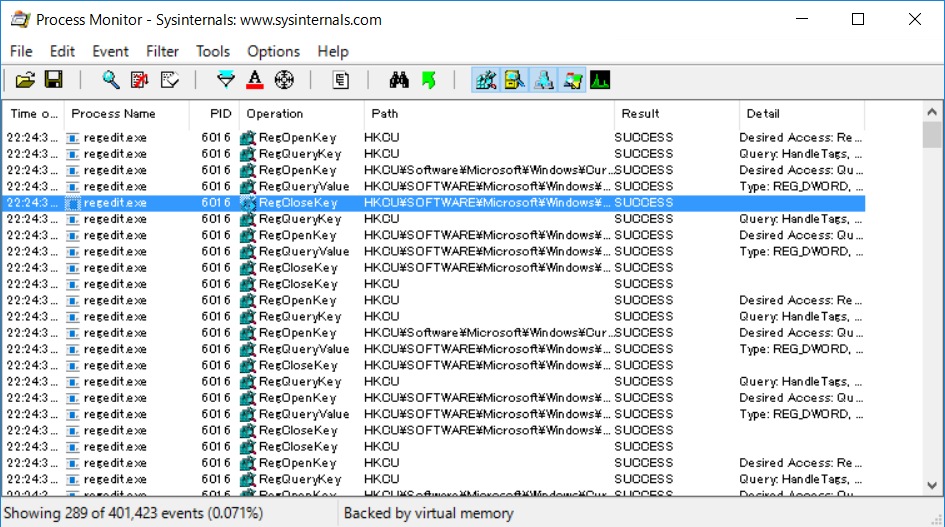Click the Operation column header
Viewport: 945px width, 527px height.
(302, 114)
